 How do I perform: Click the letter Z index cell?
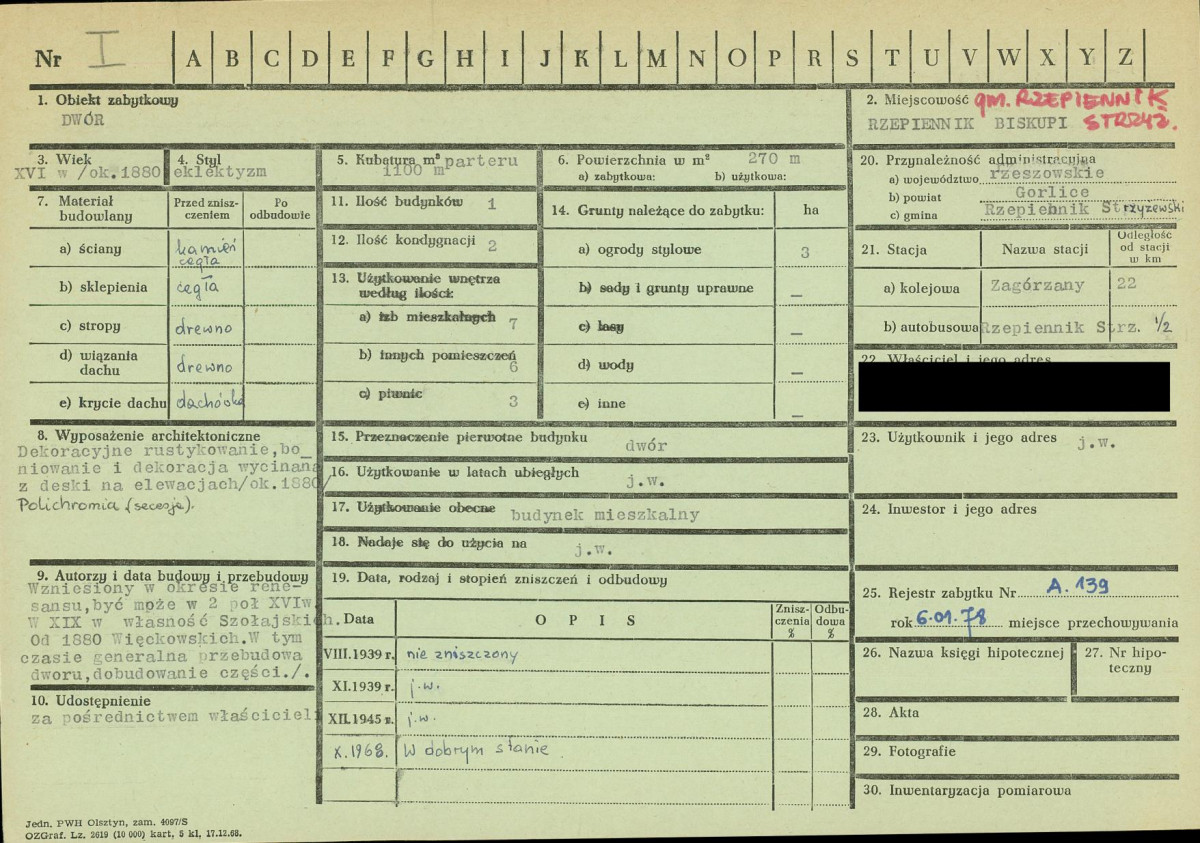[x=1125, y=58]
